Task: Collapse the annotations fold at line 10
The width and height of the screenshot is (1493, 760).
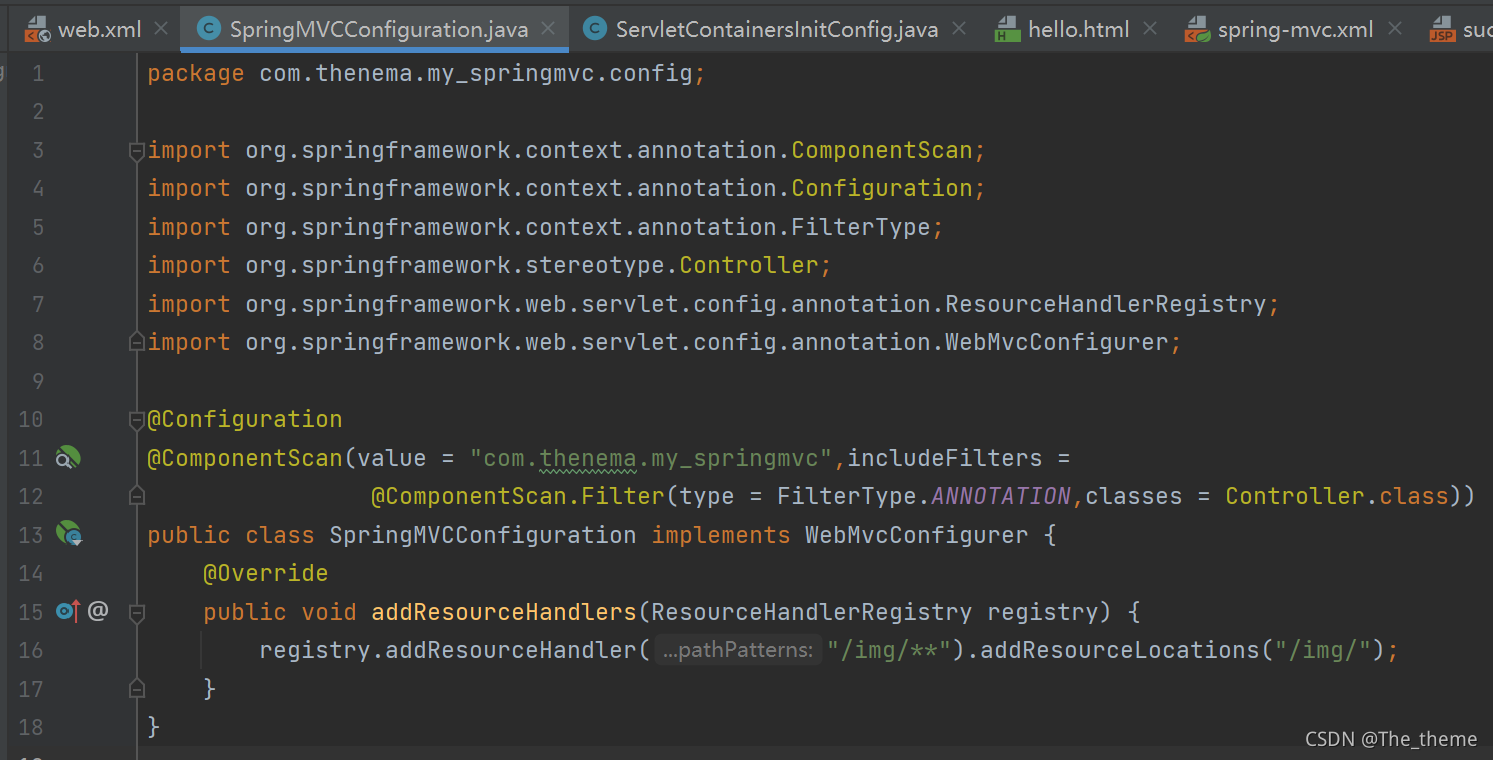Action: click(137, 420)
